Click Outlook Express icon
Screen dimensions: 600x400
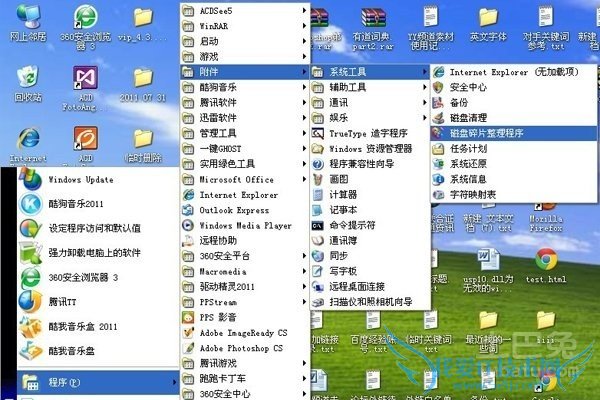188,210
